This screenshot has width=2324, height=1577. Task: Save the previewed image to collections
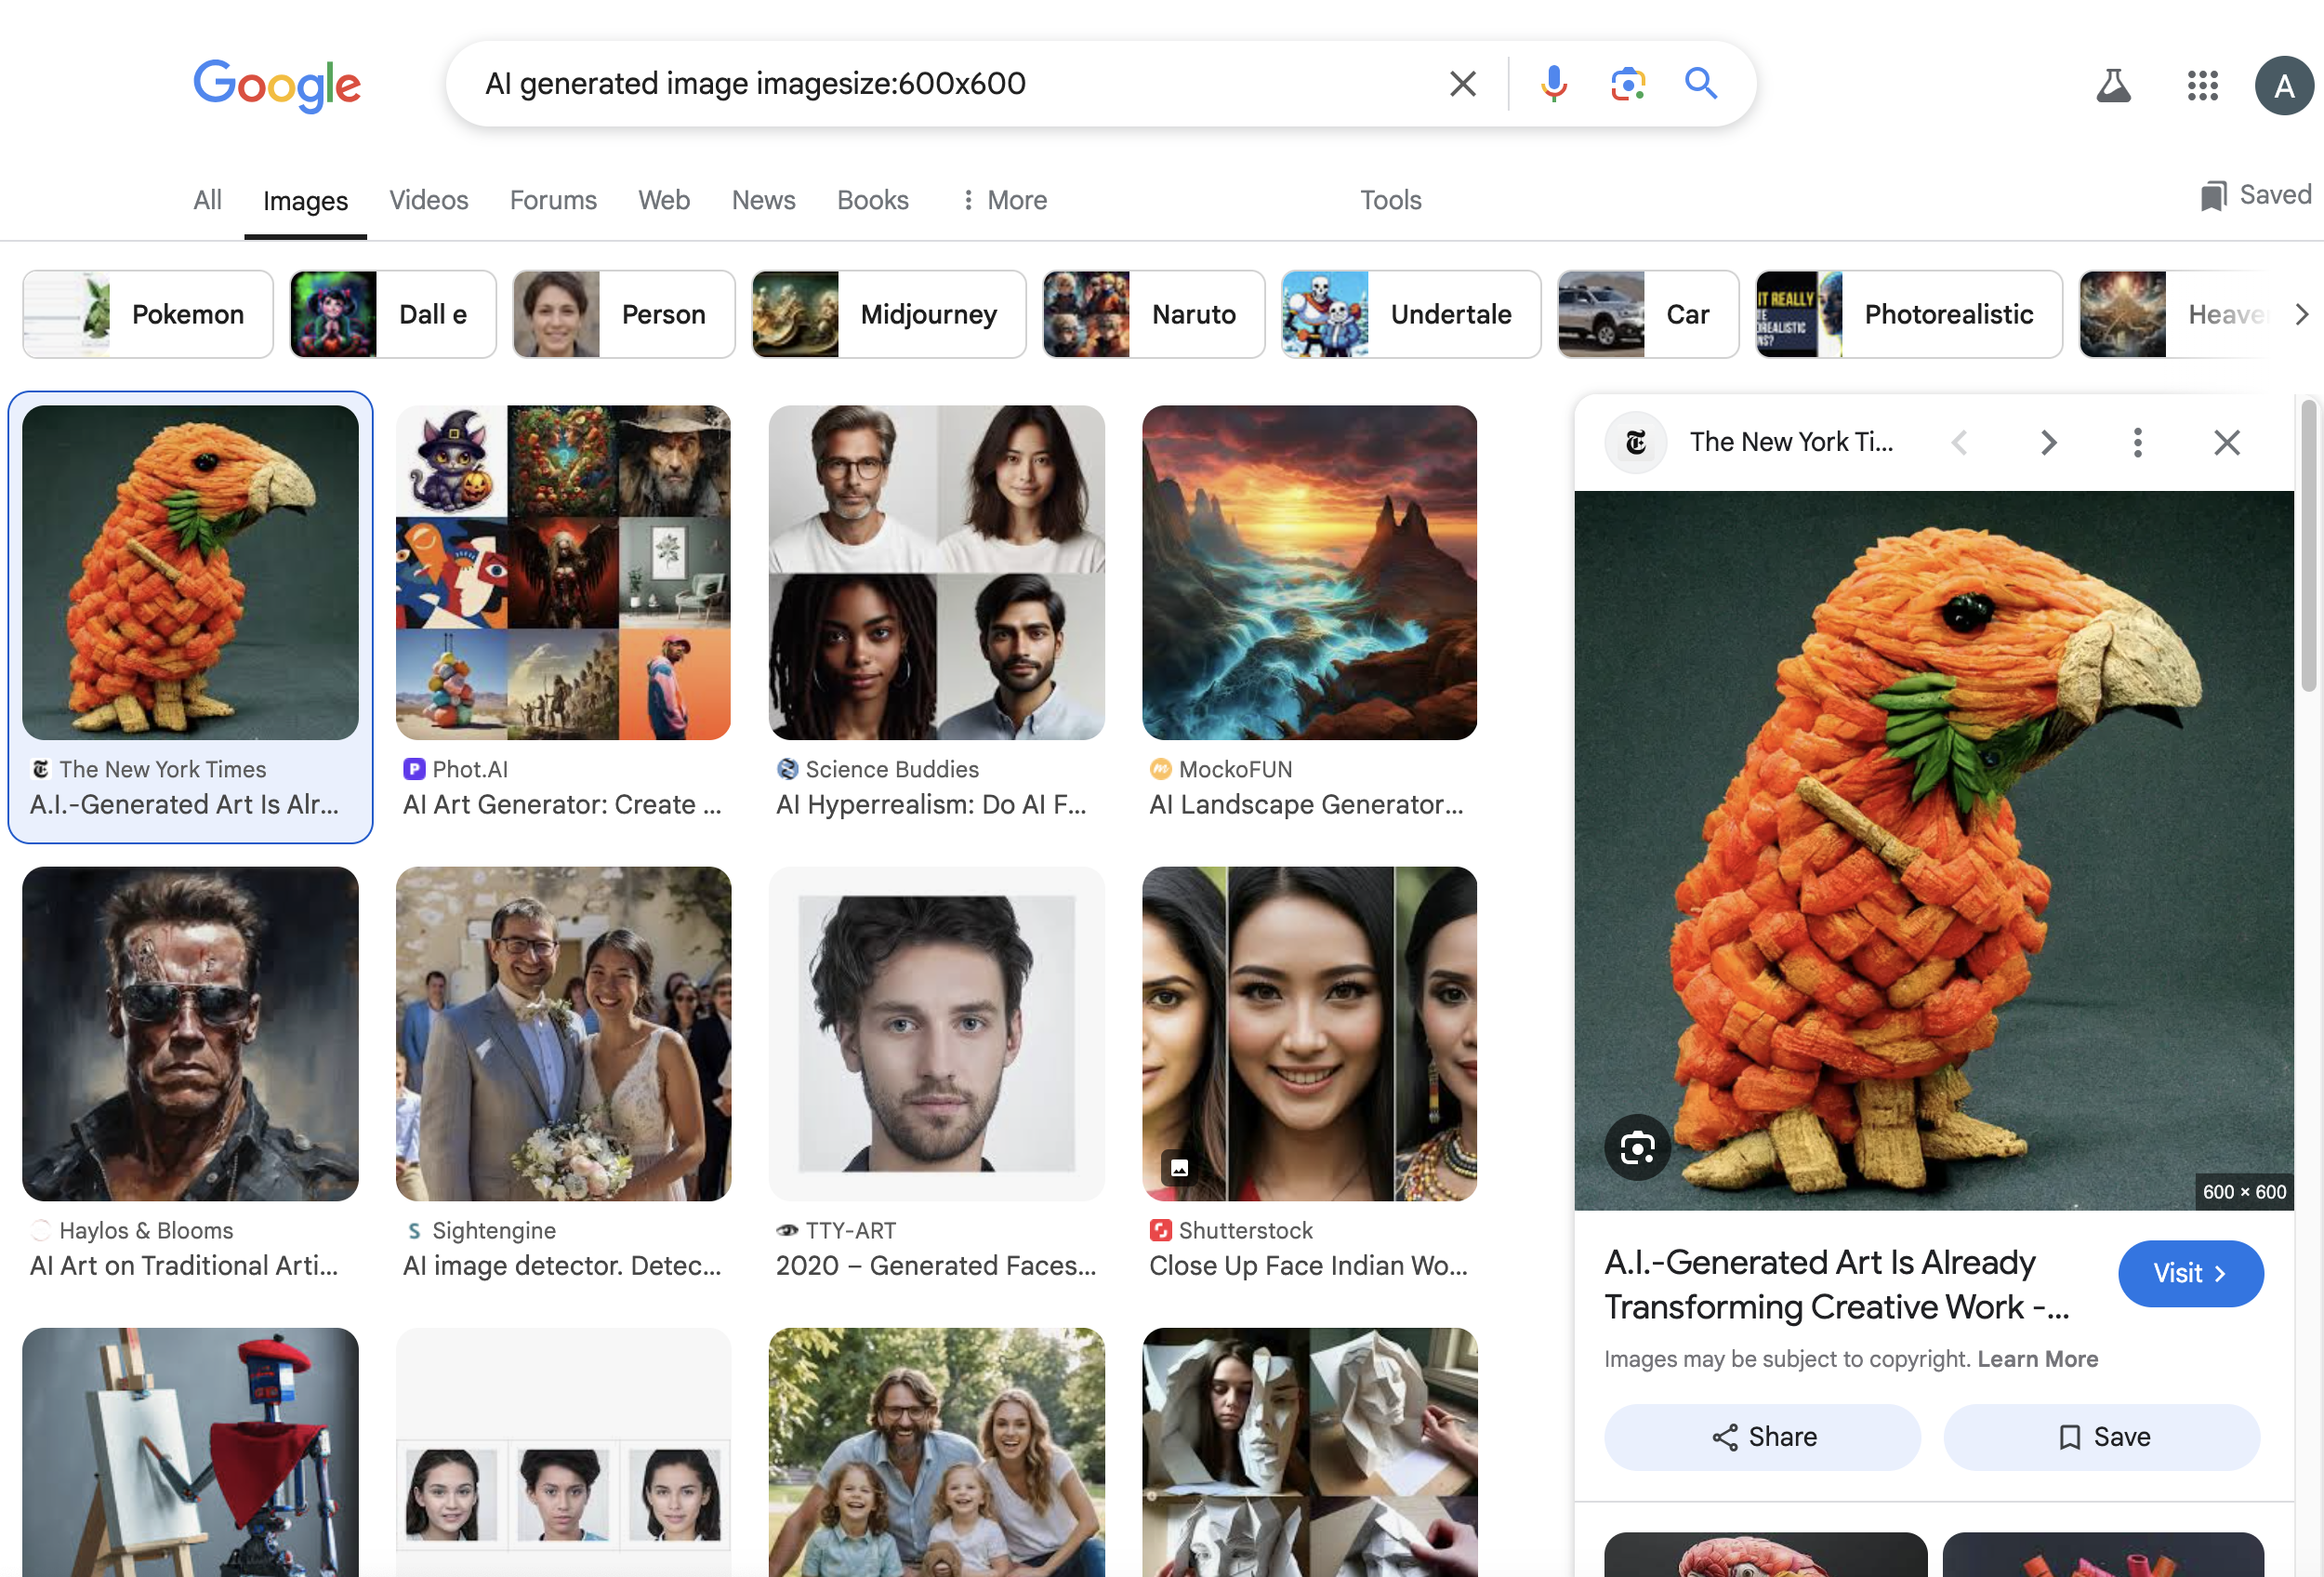click(2101, 1437)
